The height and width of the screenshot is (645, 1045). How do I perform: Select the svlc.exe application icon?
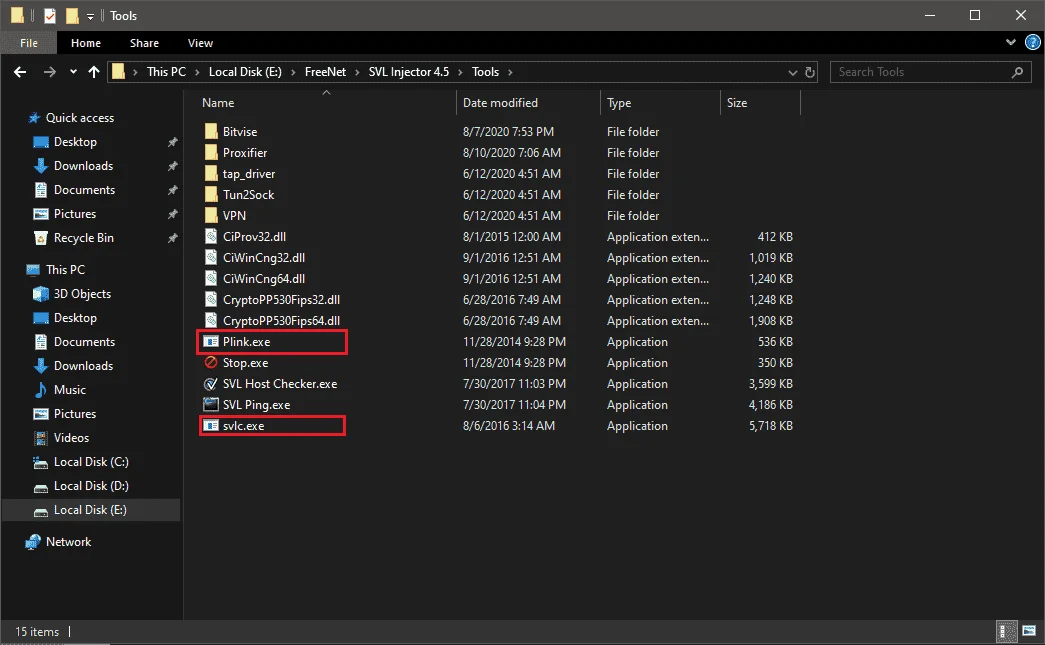[211, 426]
